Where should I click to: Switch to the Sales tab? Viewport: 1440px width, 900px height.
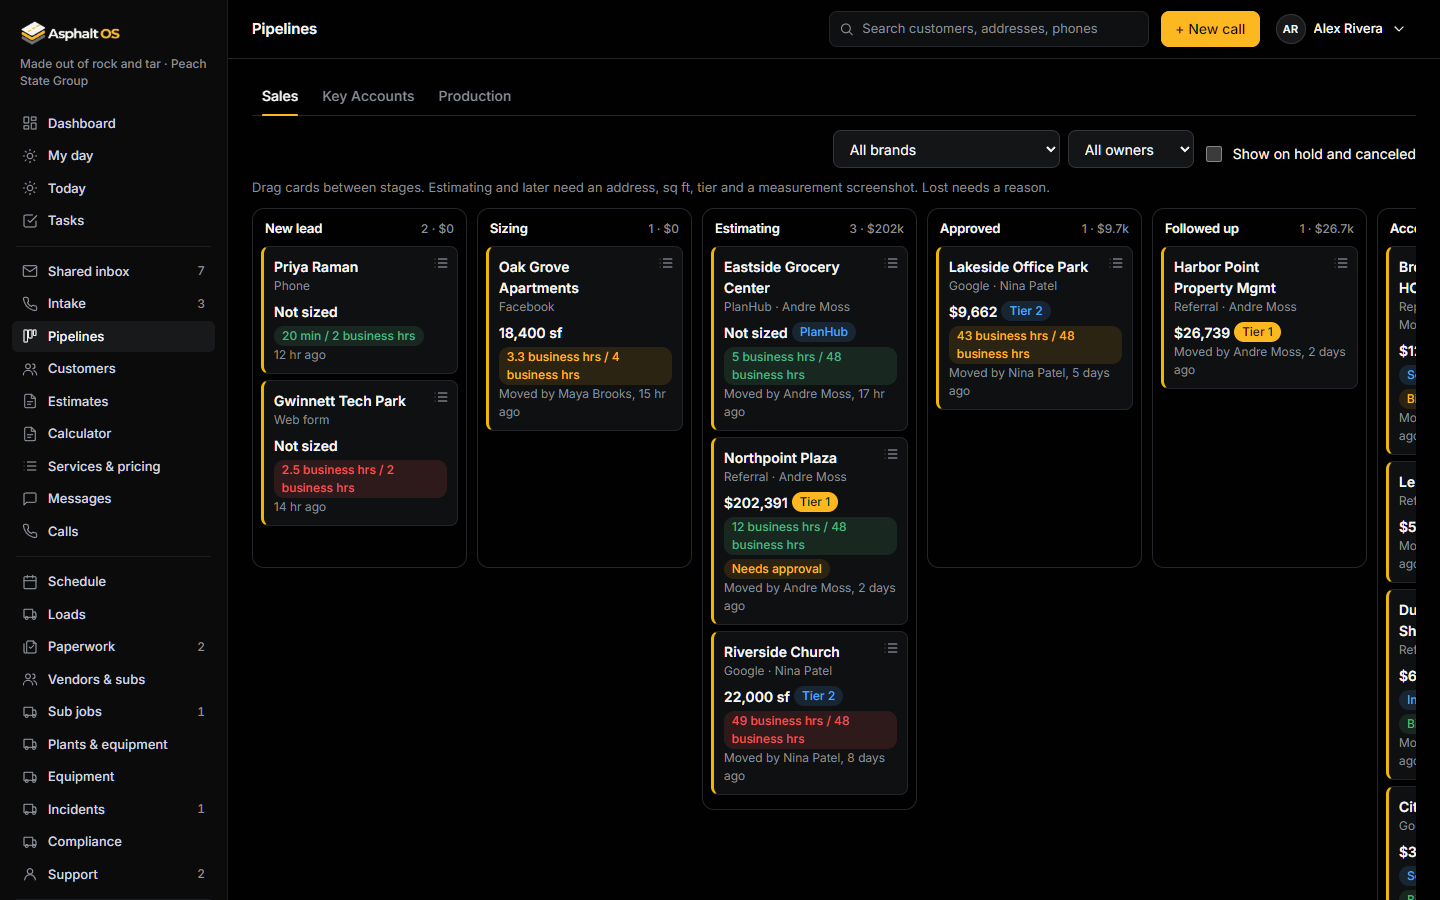click(x=280, y=96)
